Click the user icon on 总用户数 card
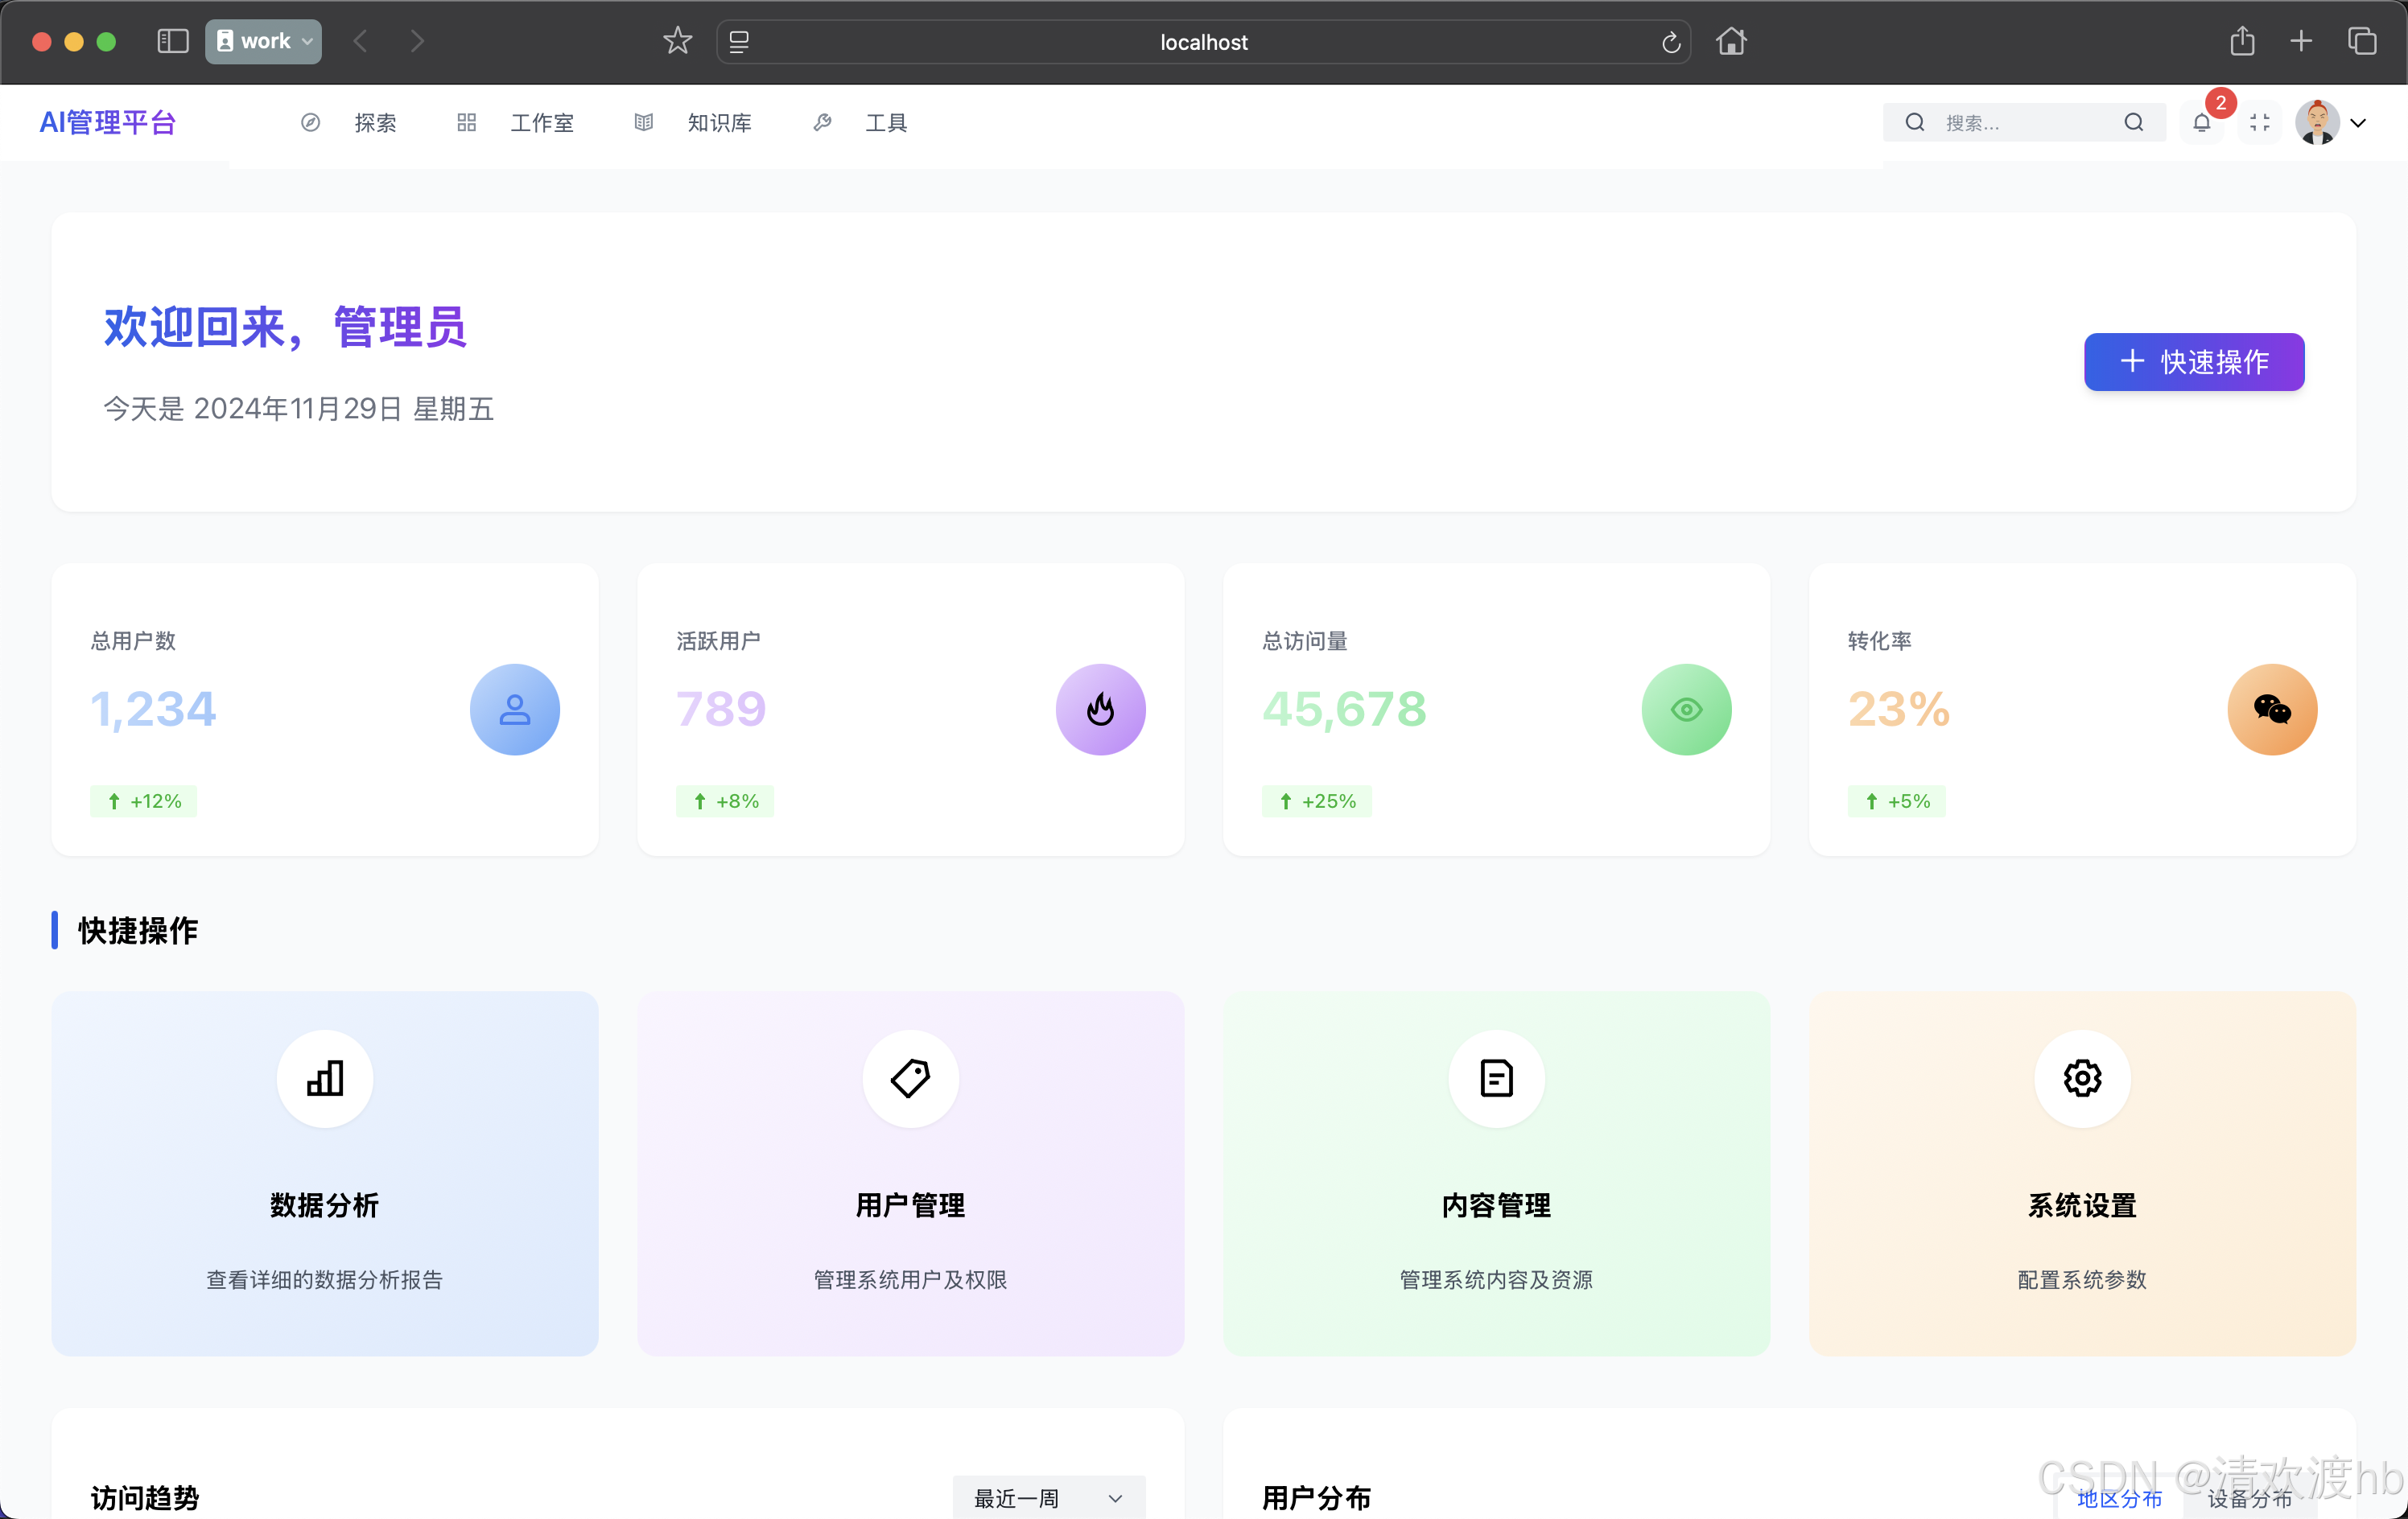2408x1519 pixels. click(x=514, y=709)
